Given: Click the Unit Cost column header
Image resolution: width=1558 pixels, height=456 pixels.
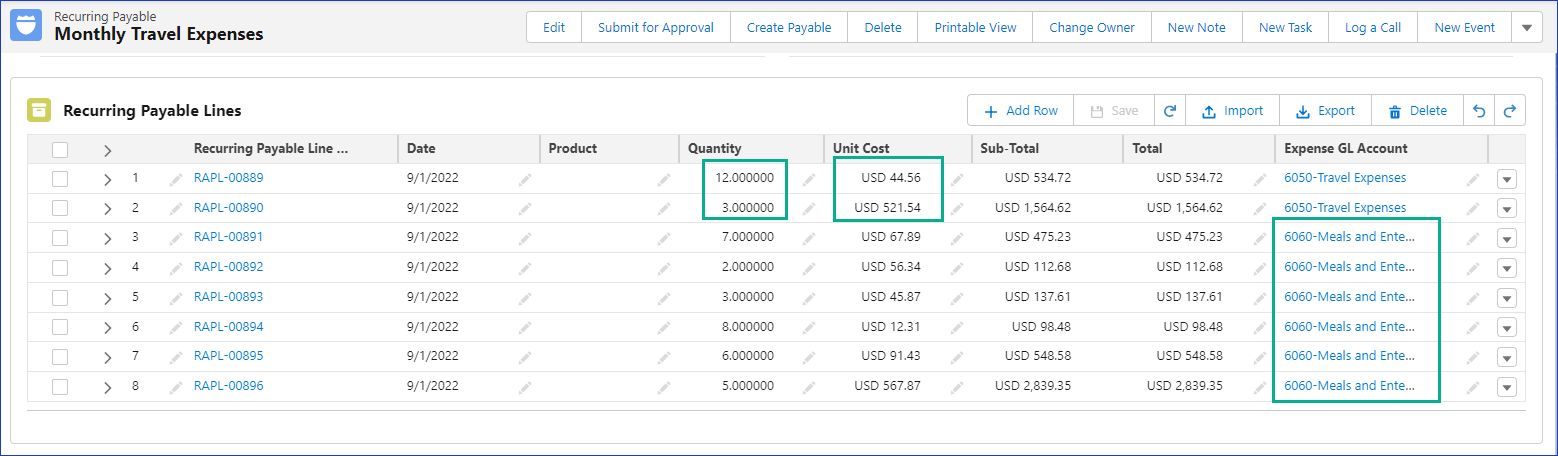Looking at the screenshot, I should point(861,149).
